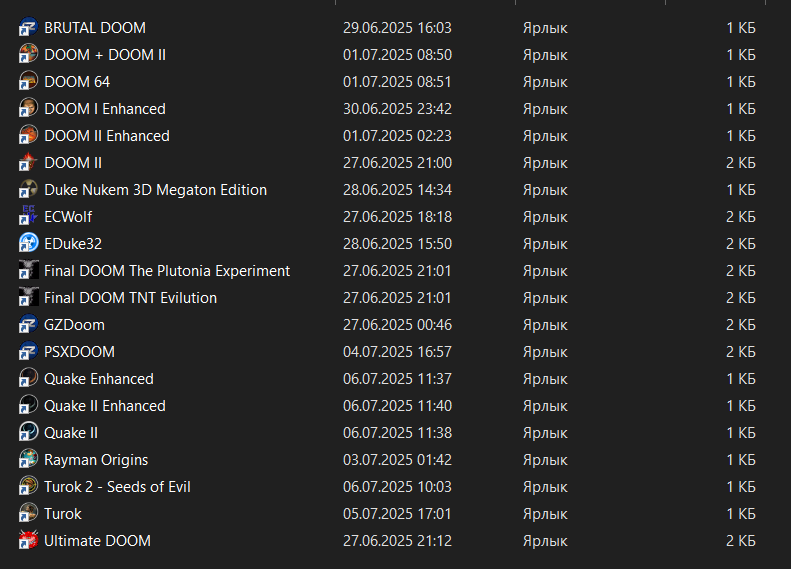Click the date 27.06.2025 18:18
Screen dimensions: 791x569
pyautogui.click(x=398, y=216)
